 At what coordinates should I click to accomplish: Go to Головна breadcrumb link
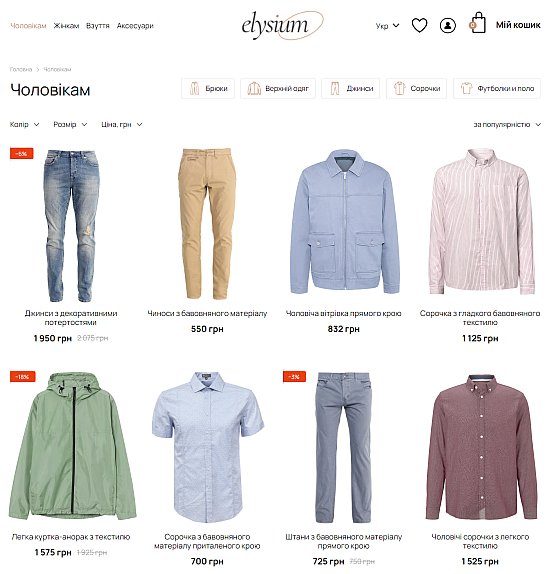[x=21, y=69]
